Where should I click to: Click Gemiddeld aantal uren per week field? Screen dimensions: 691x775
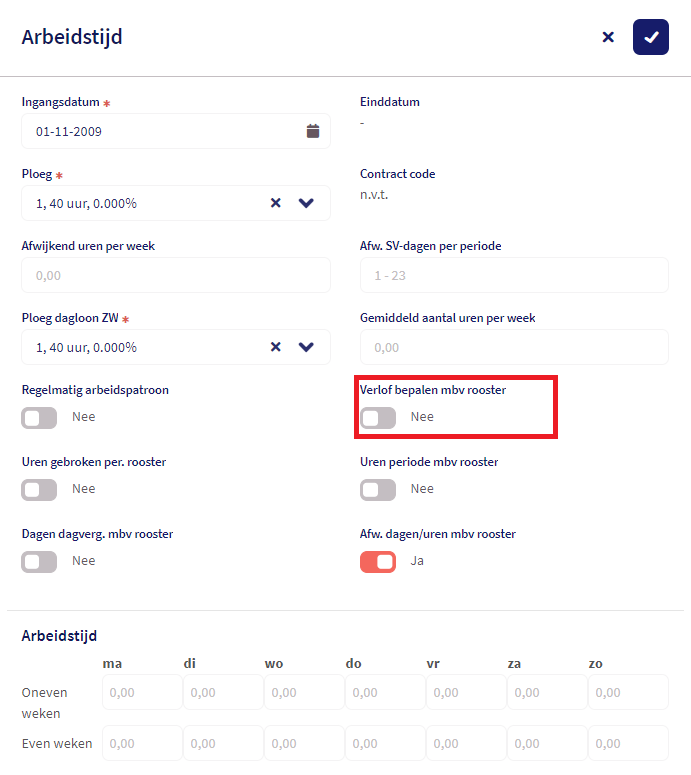pos(514,347)
